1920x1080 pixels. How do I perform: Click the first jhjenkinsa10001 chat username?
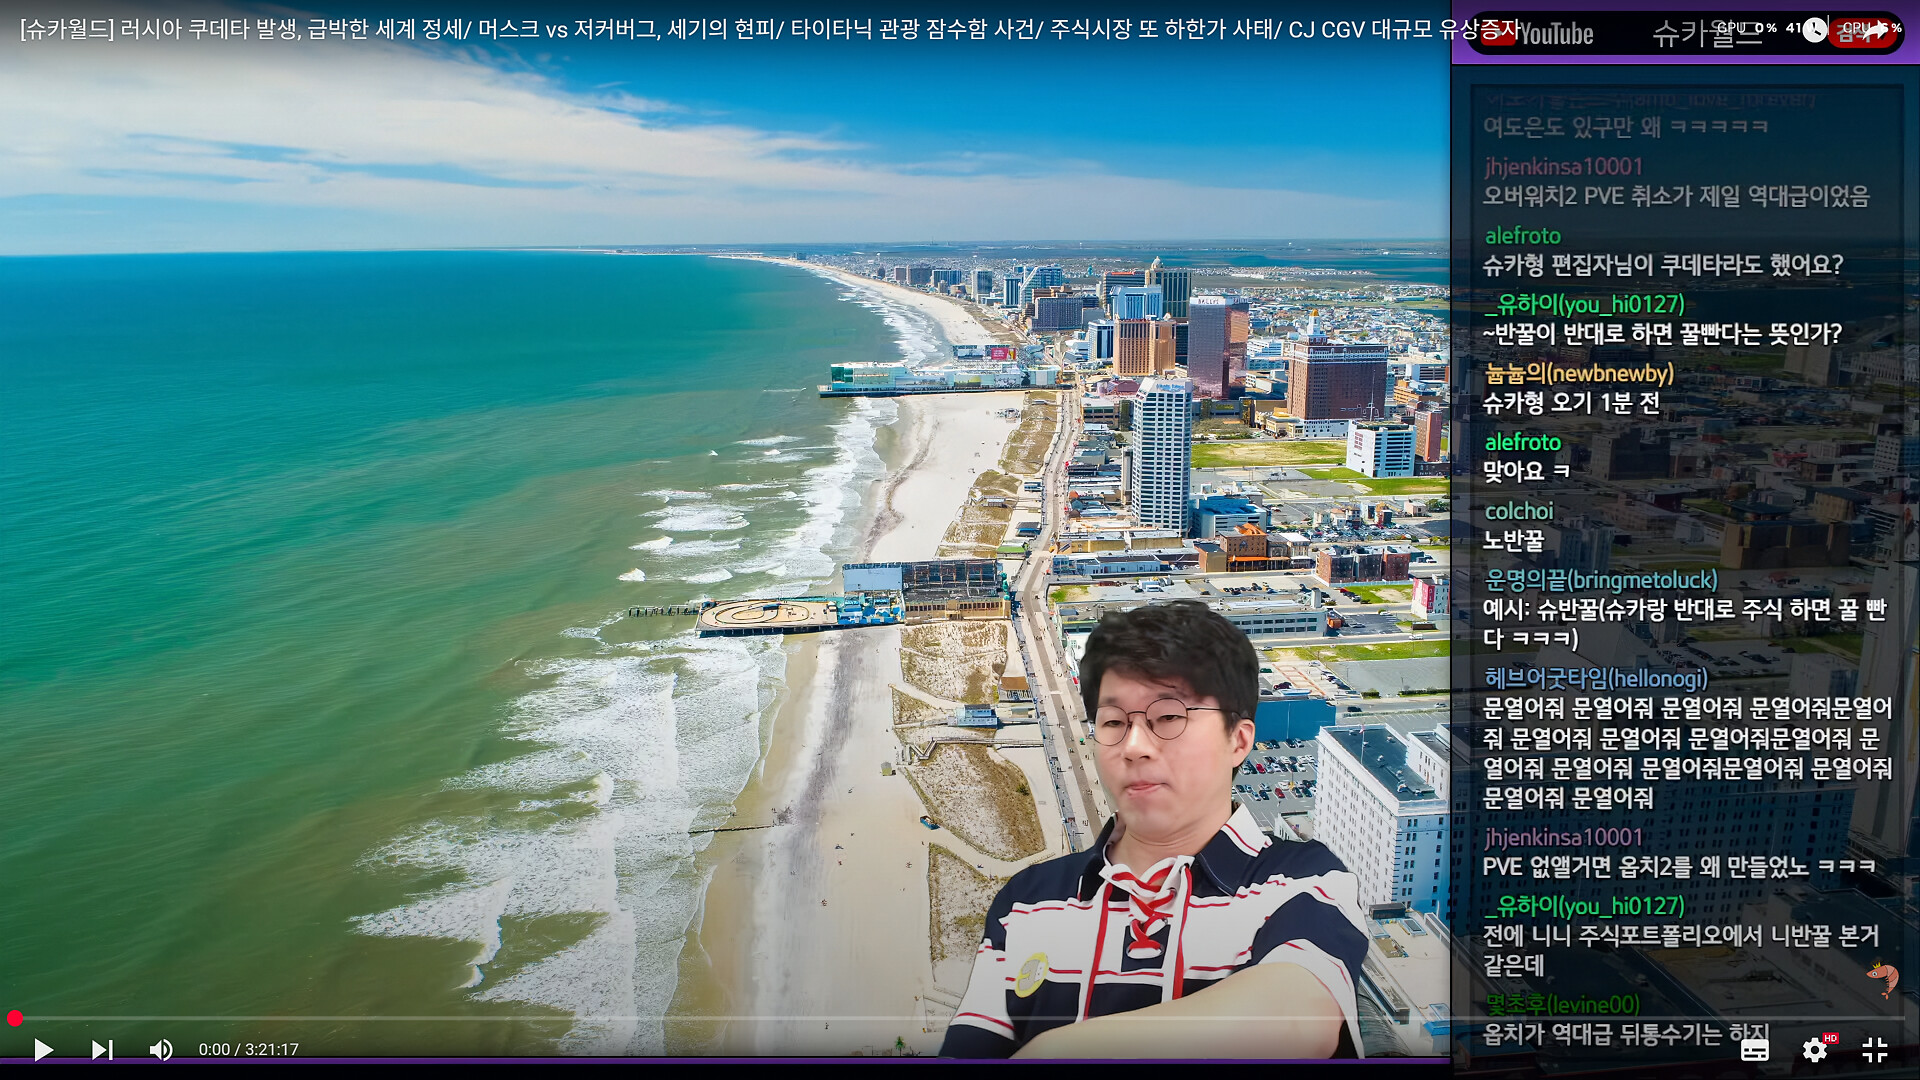tap(1563, 166)
